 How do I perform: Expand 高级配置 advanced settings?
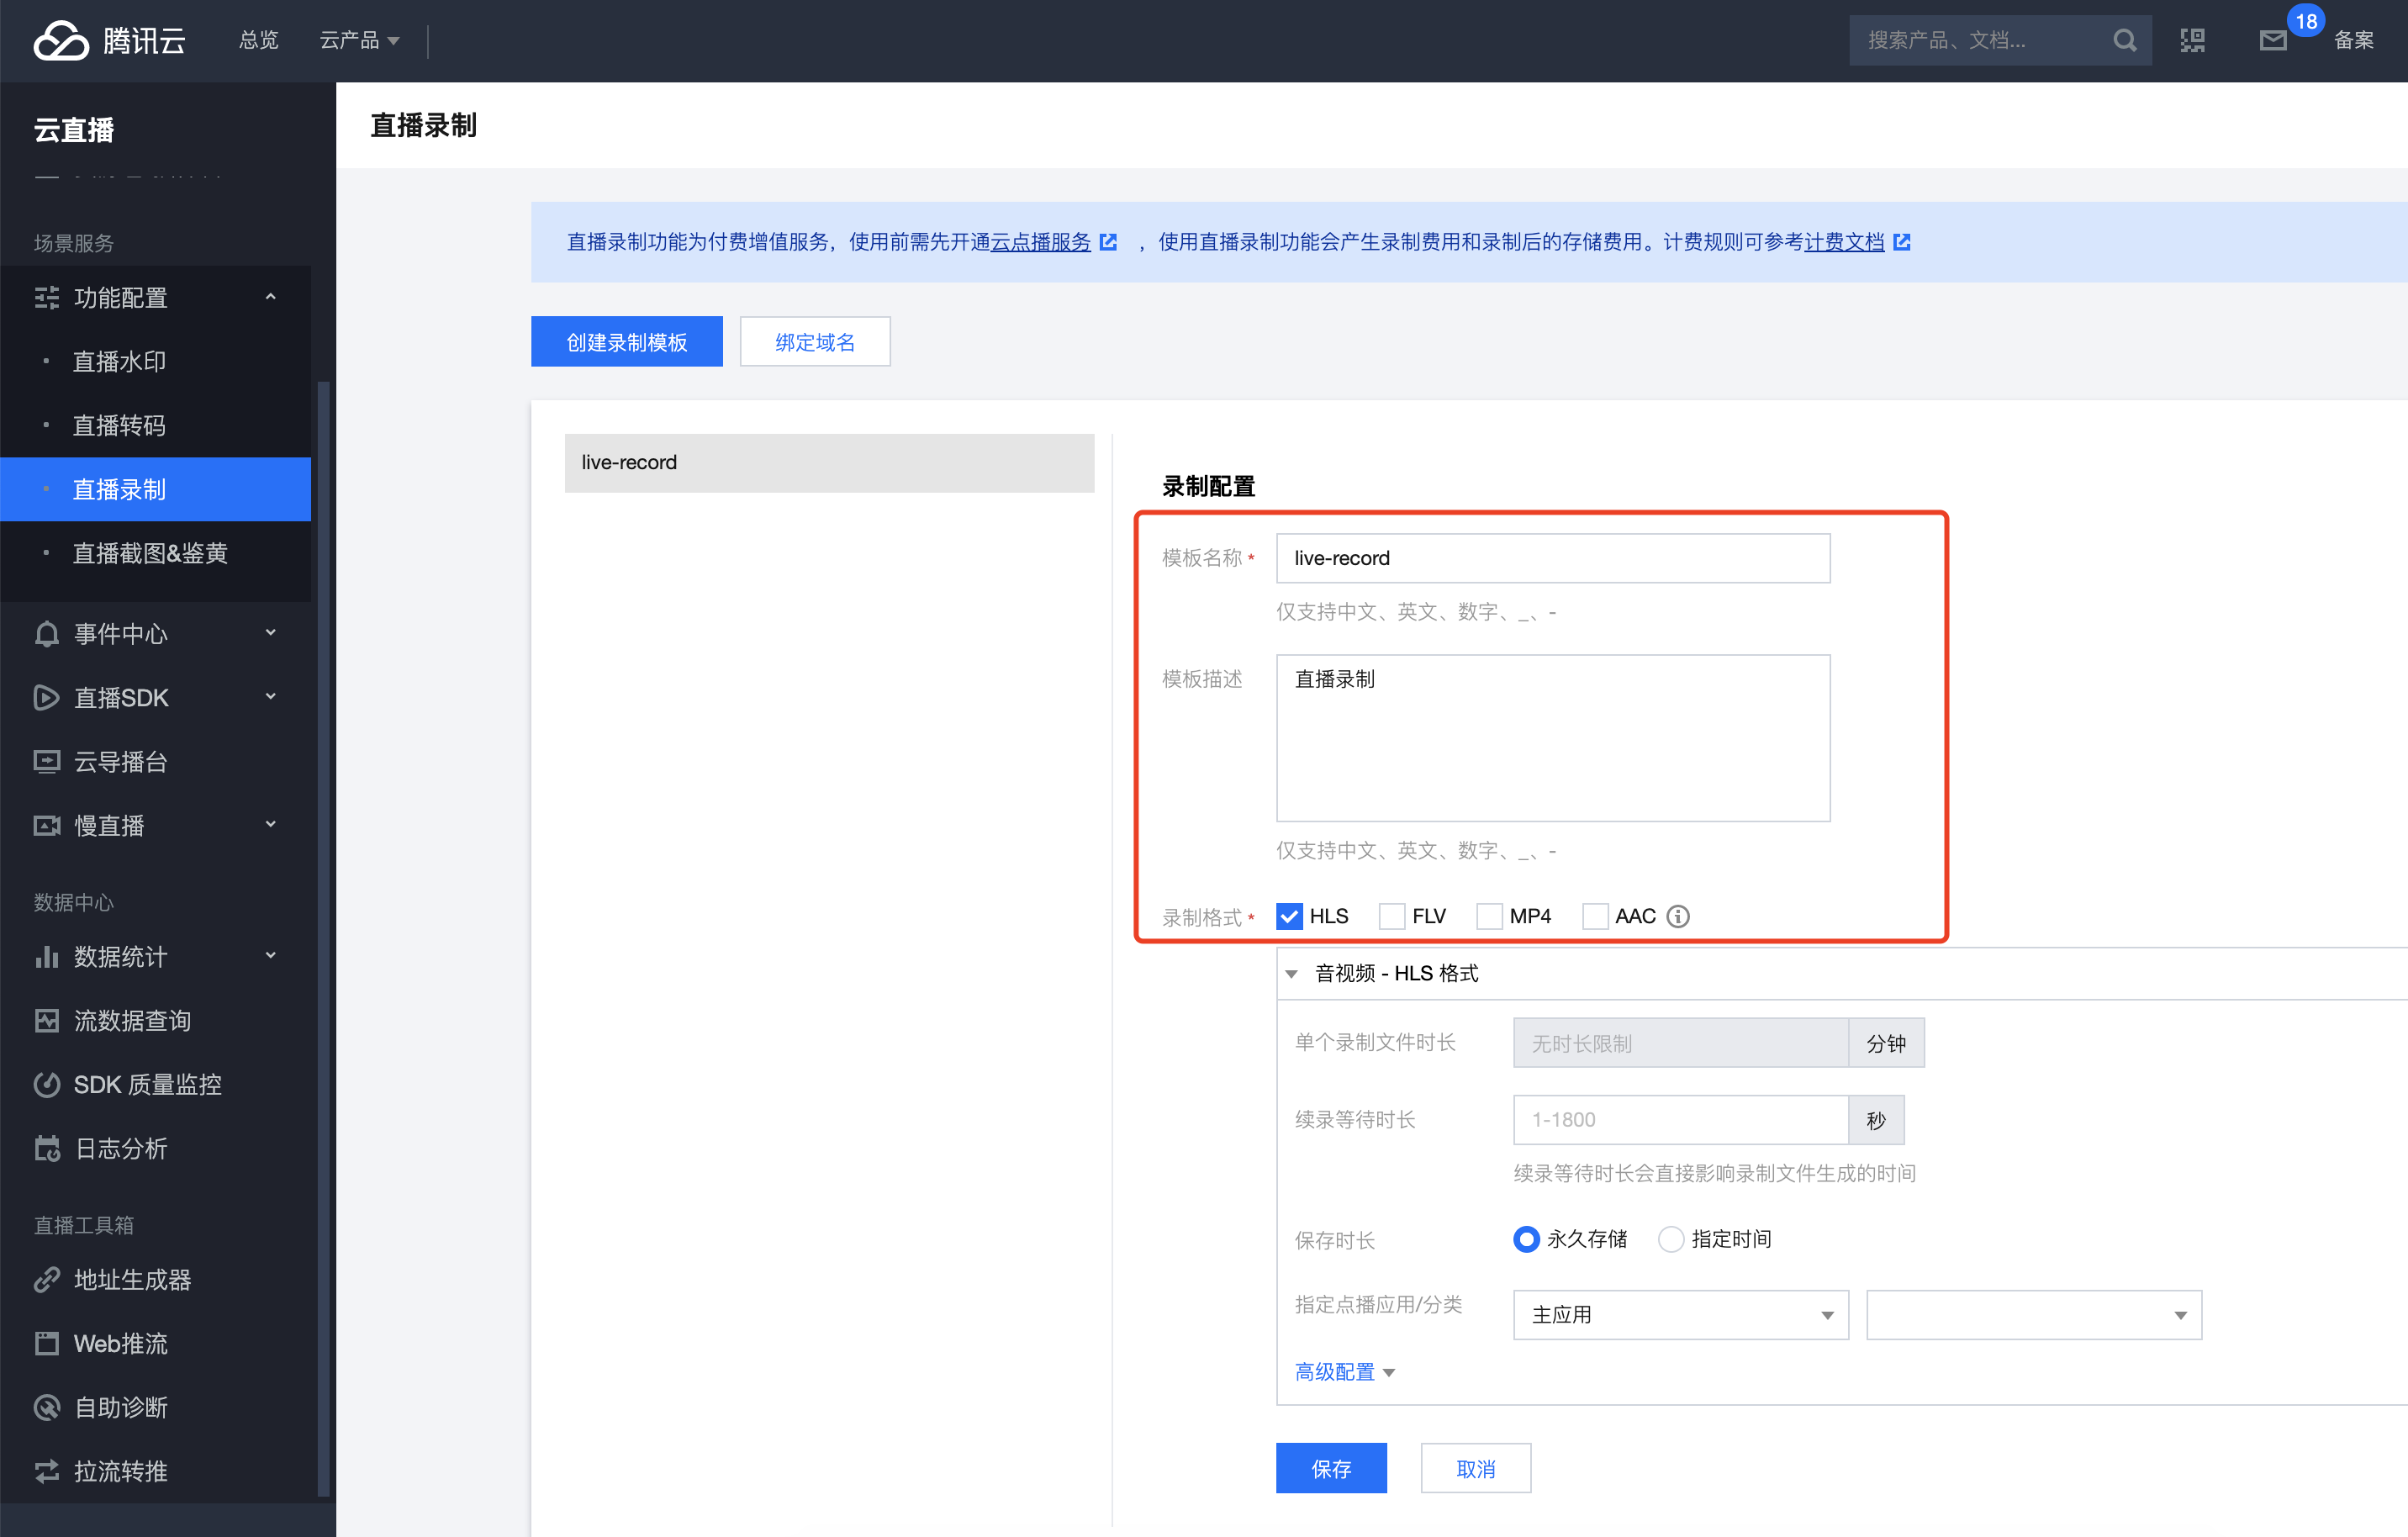(x=1344, y=1372)
